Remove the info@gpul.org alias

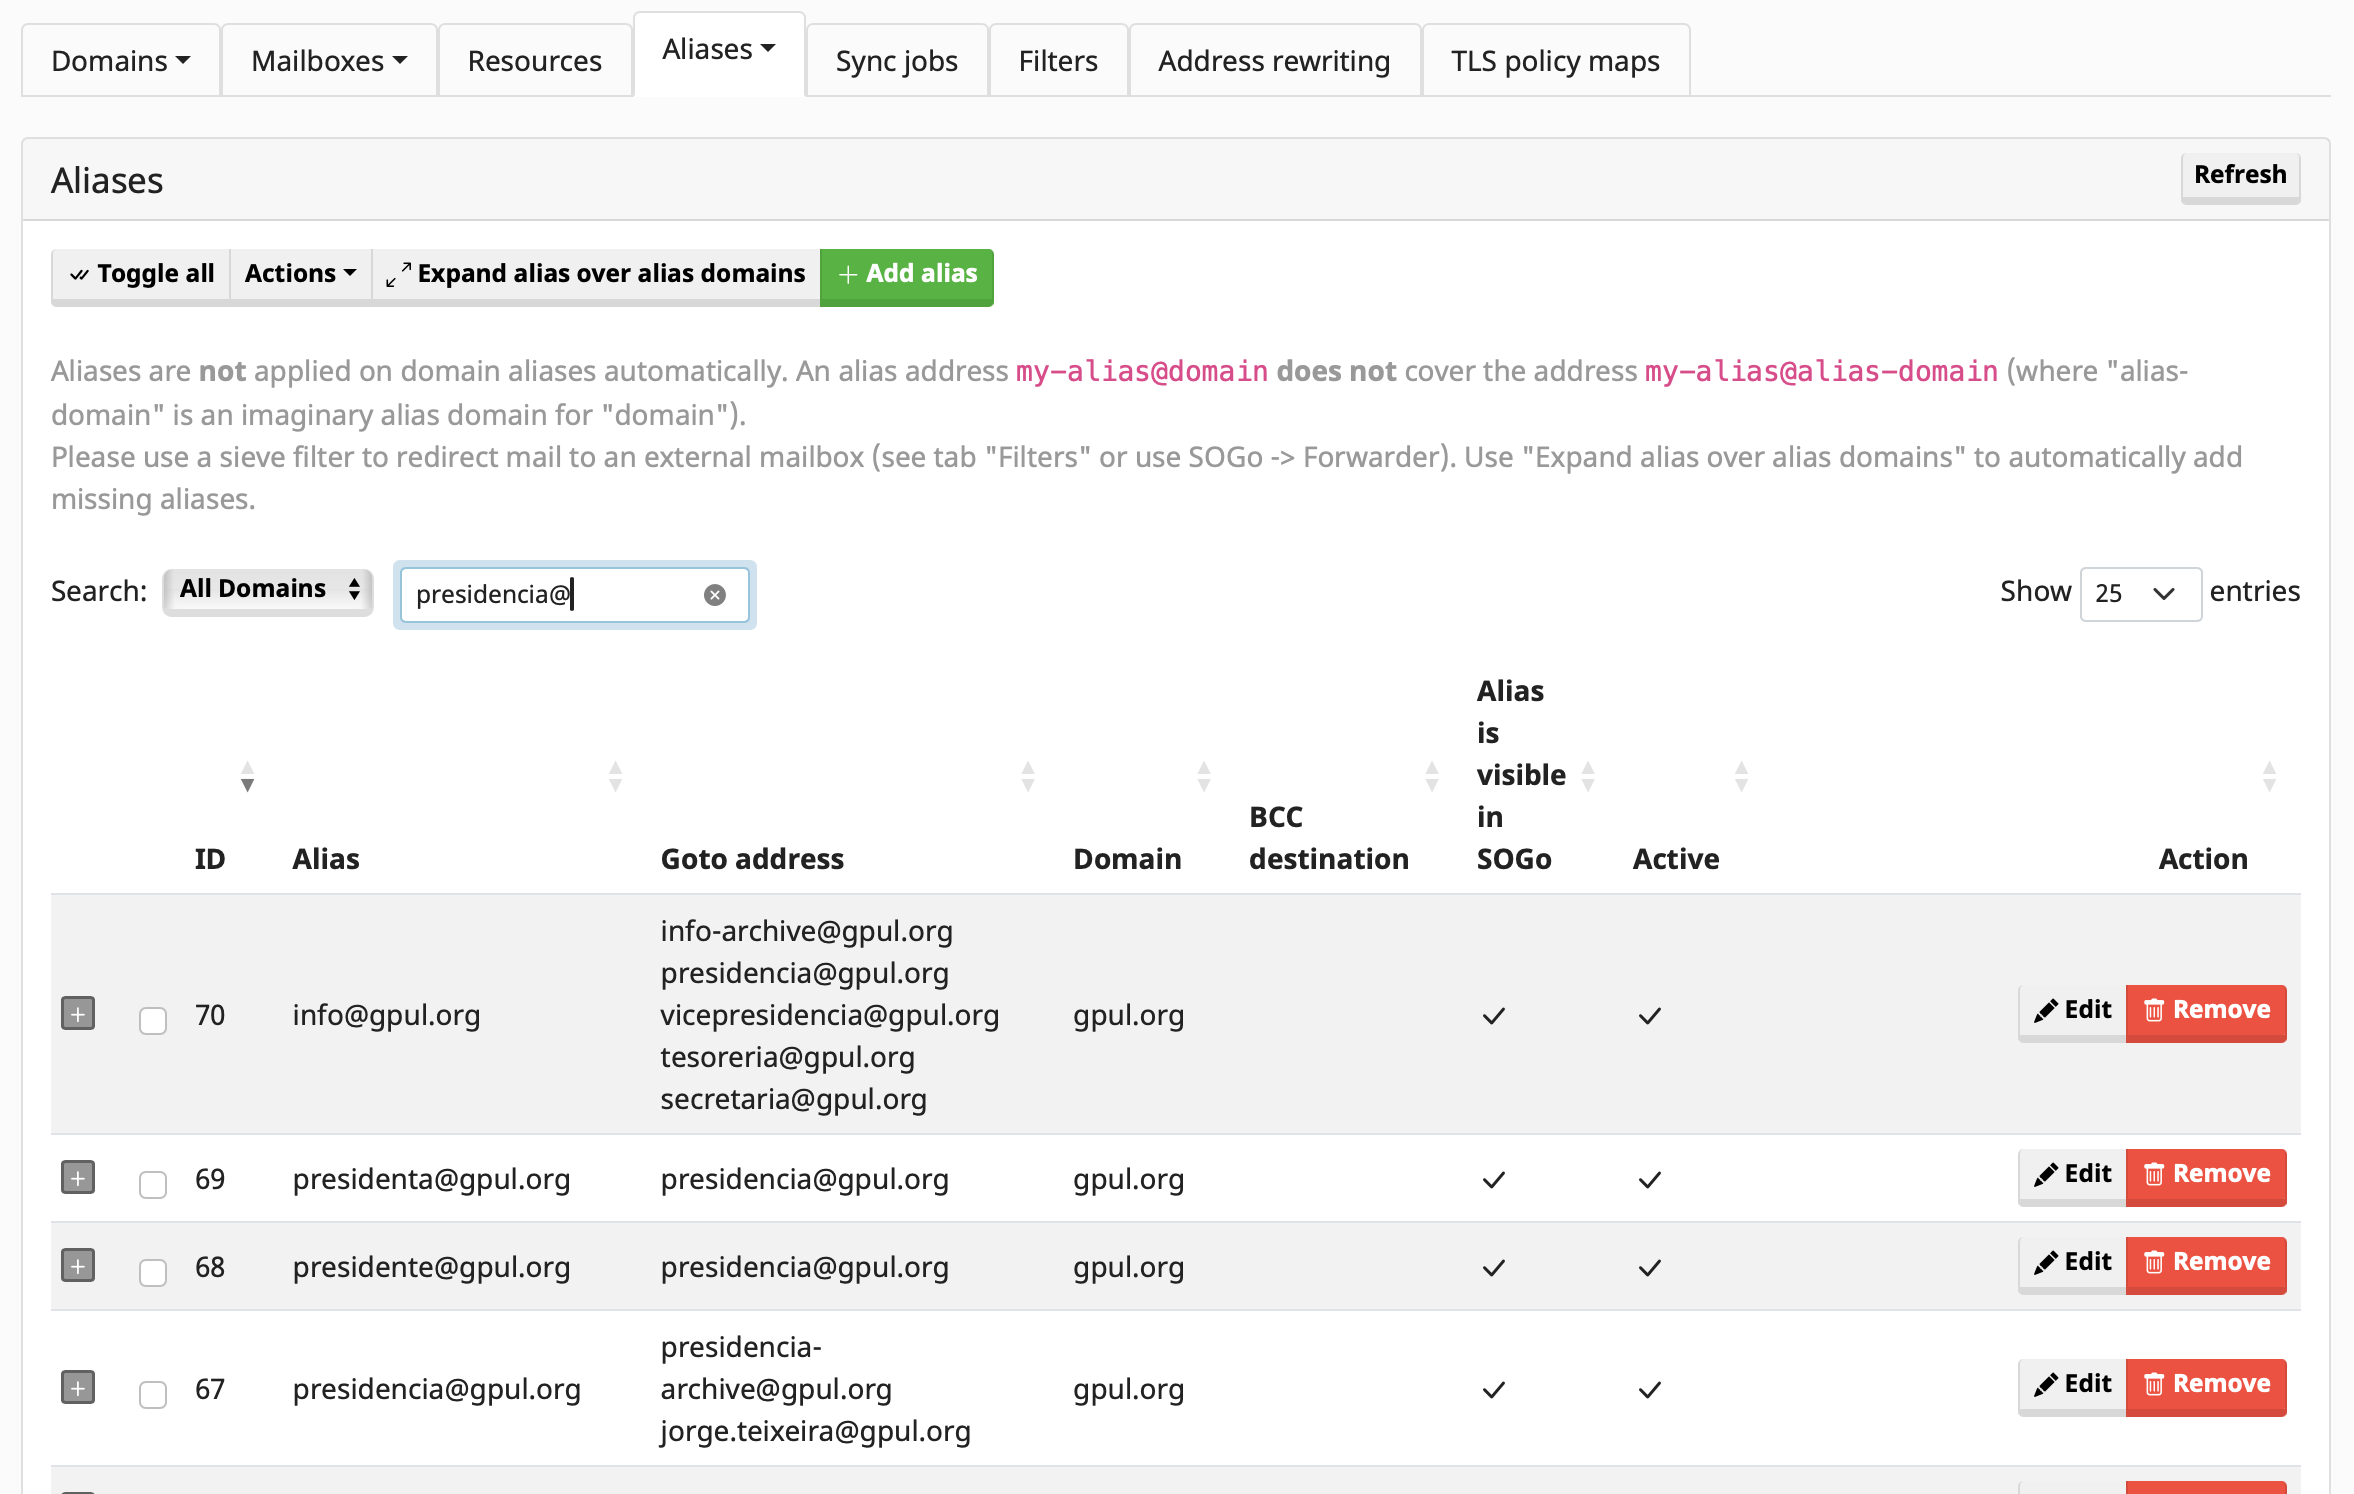[2206, 1011]
